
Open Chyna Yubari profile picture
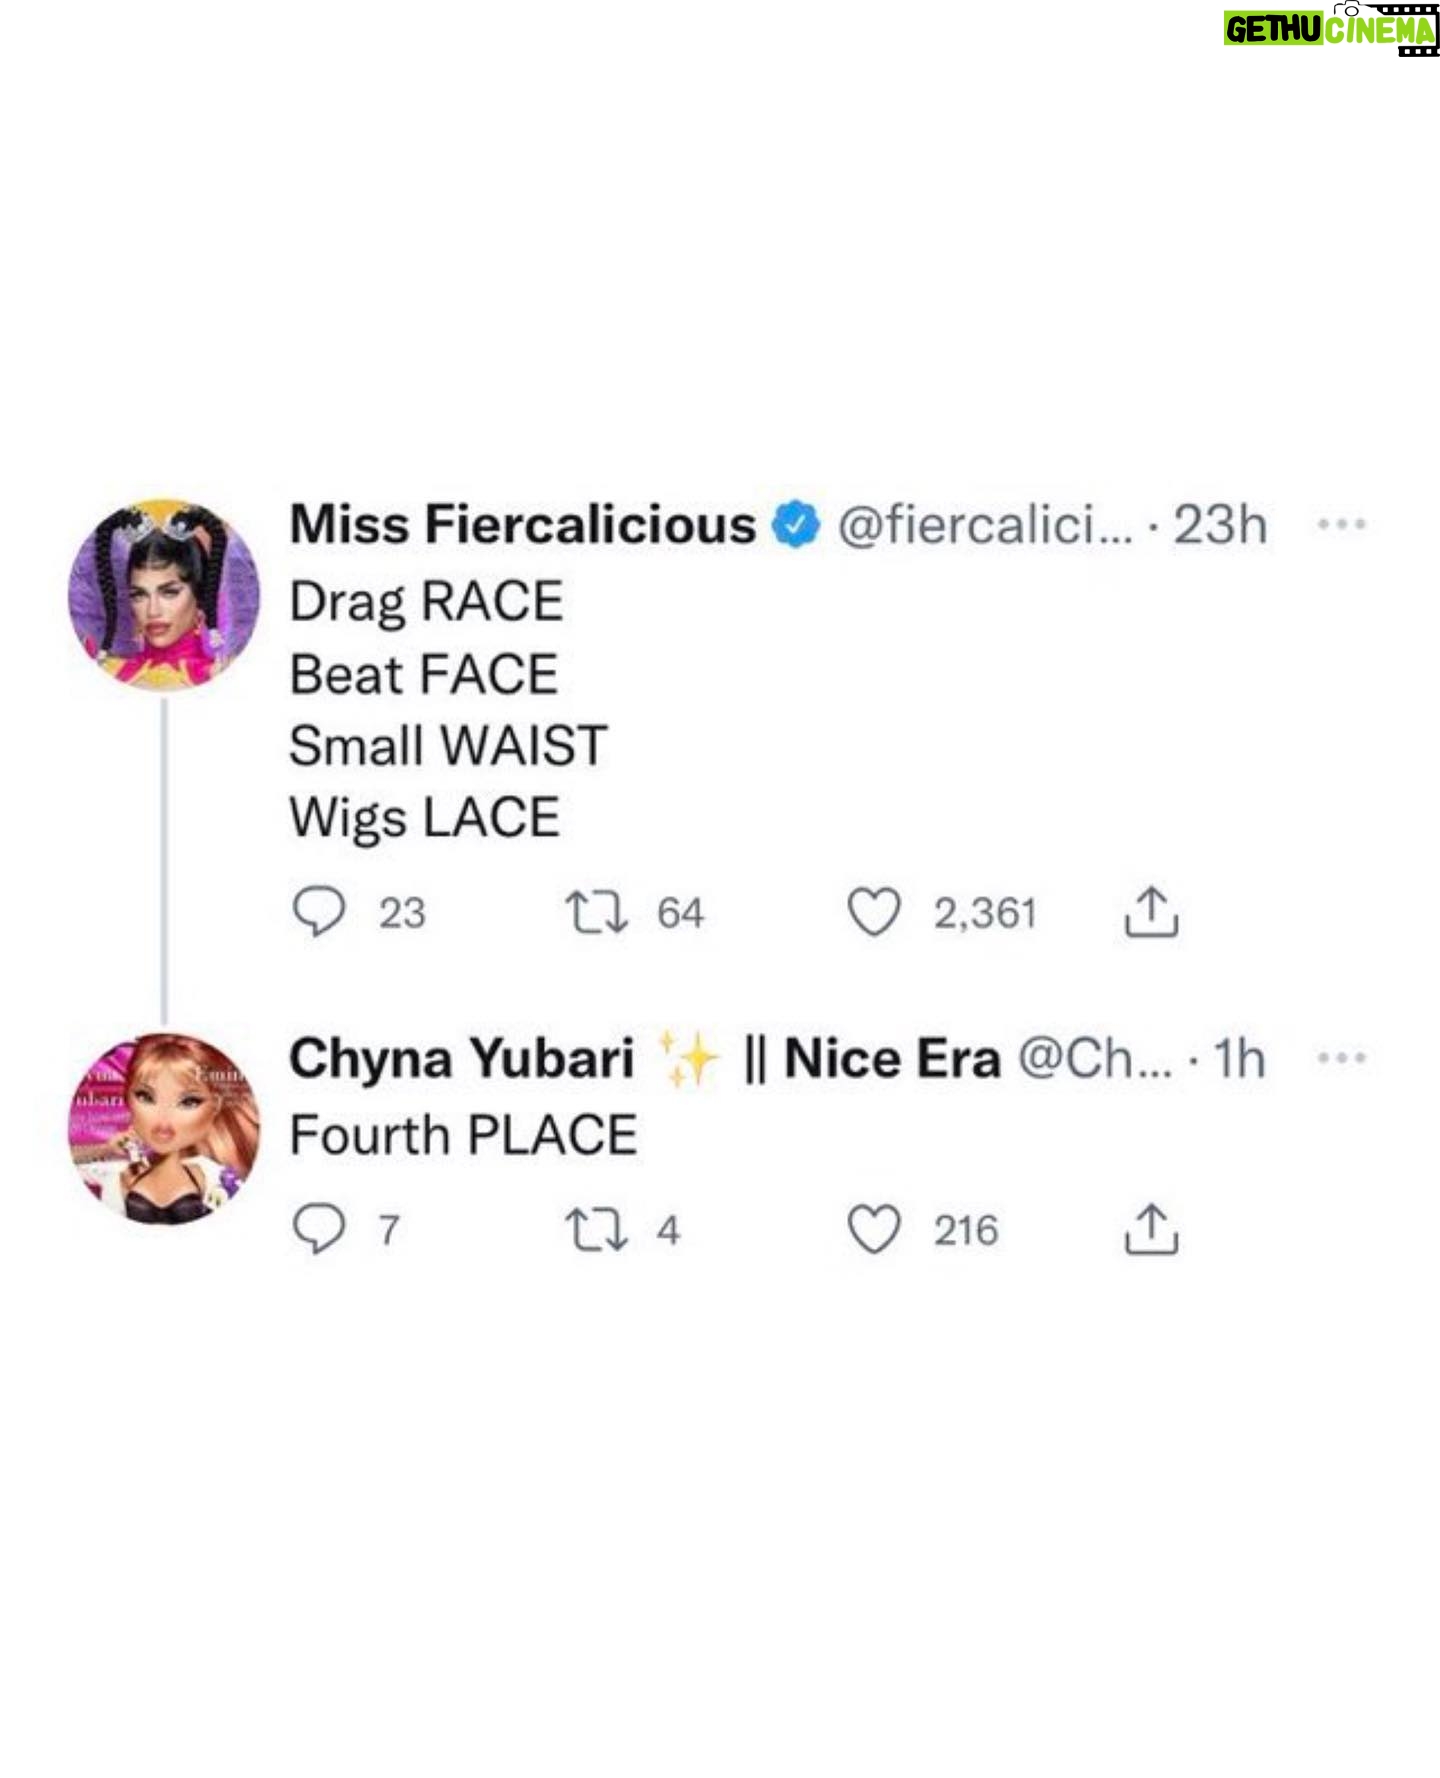[164, 1128]
